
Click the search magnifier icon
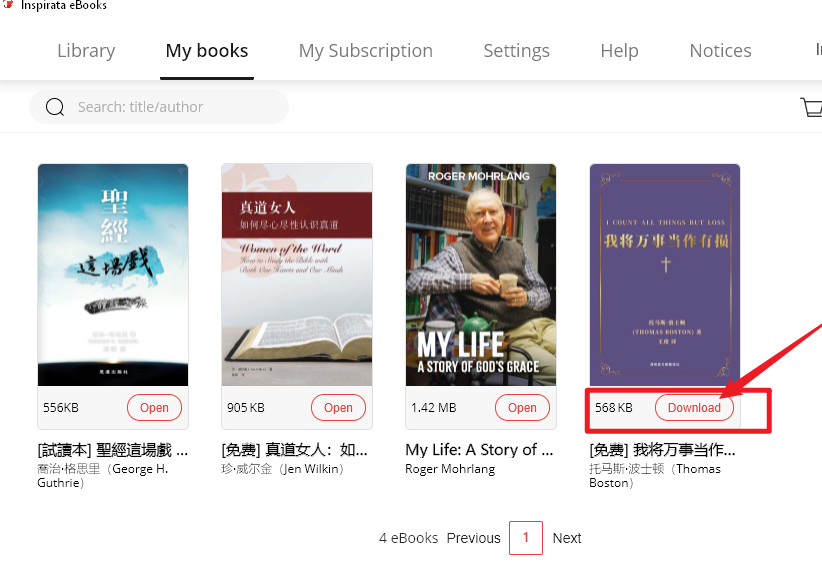(x=55, y=107)
